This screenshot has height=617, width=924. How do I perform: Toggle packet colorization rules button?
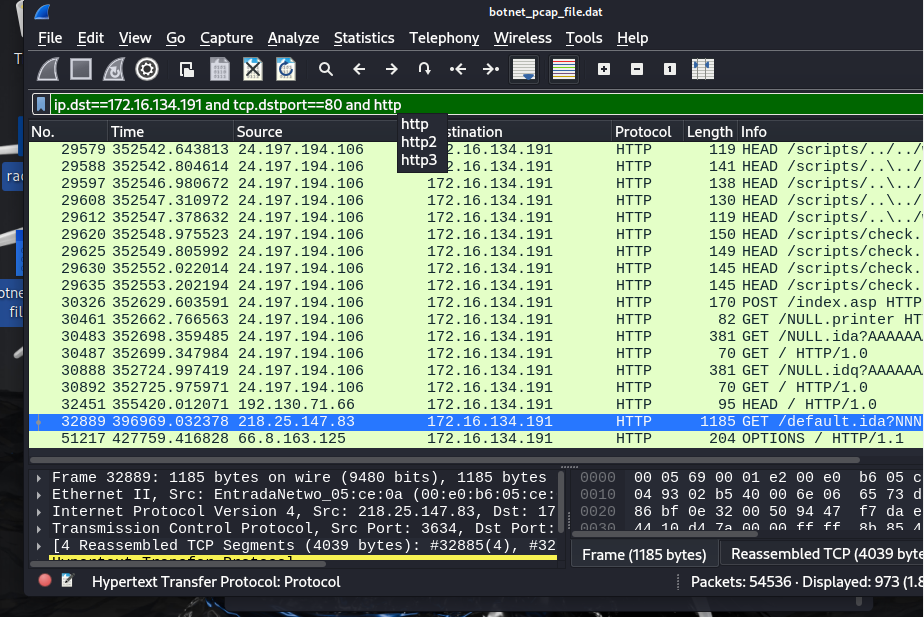pyautogui.click(x=564, y=69)
